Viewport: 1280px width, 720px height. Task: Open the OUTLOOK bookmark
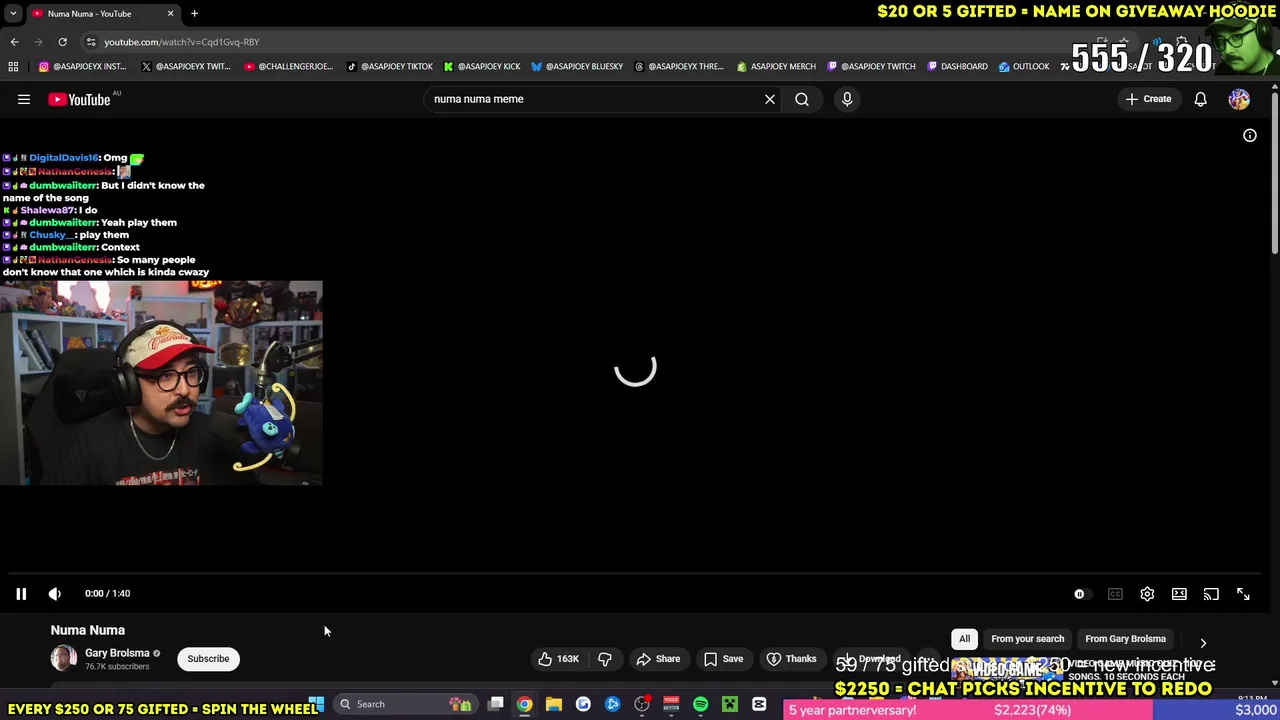1024,66
